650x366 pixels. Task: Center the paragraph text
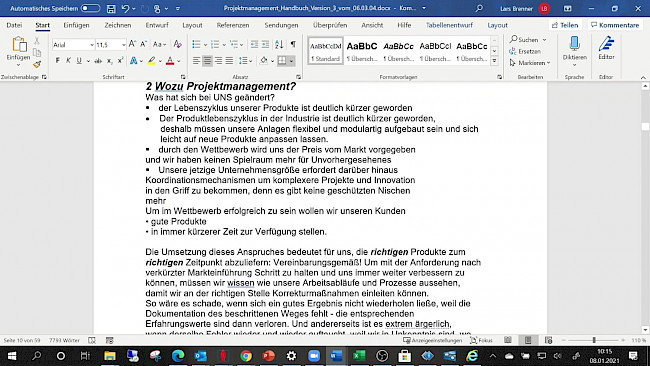pyautogui.click(x=207, y=61)
